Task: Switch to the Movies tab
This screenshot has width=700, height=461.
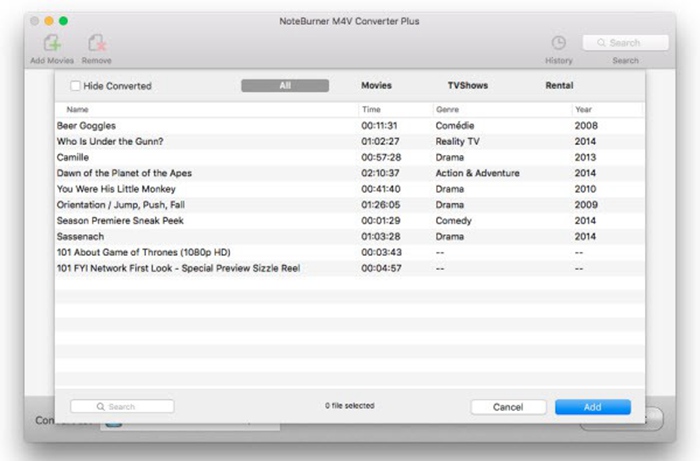Action: tap(376, 86)
